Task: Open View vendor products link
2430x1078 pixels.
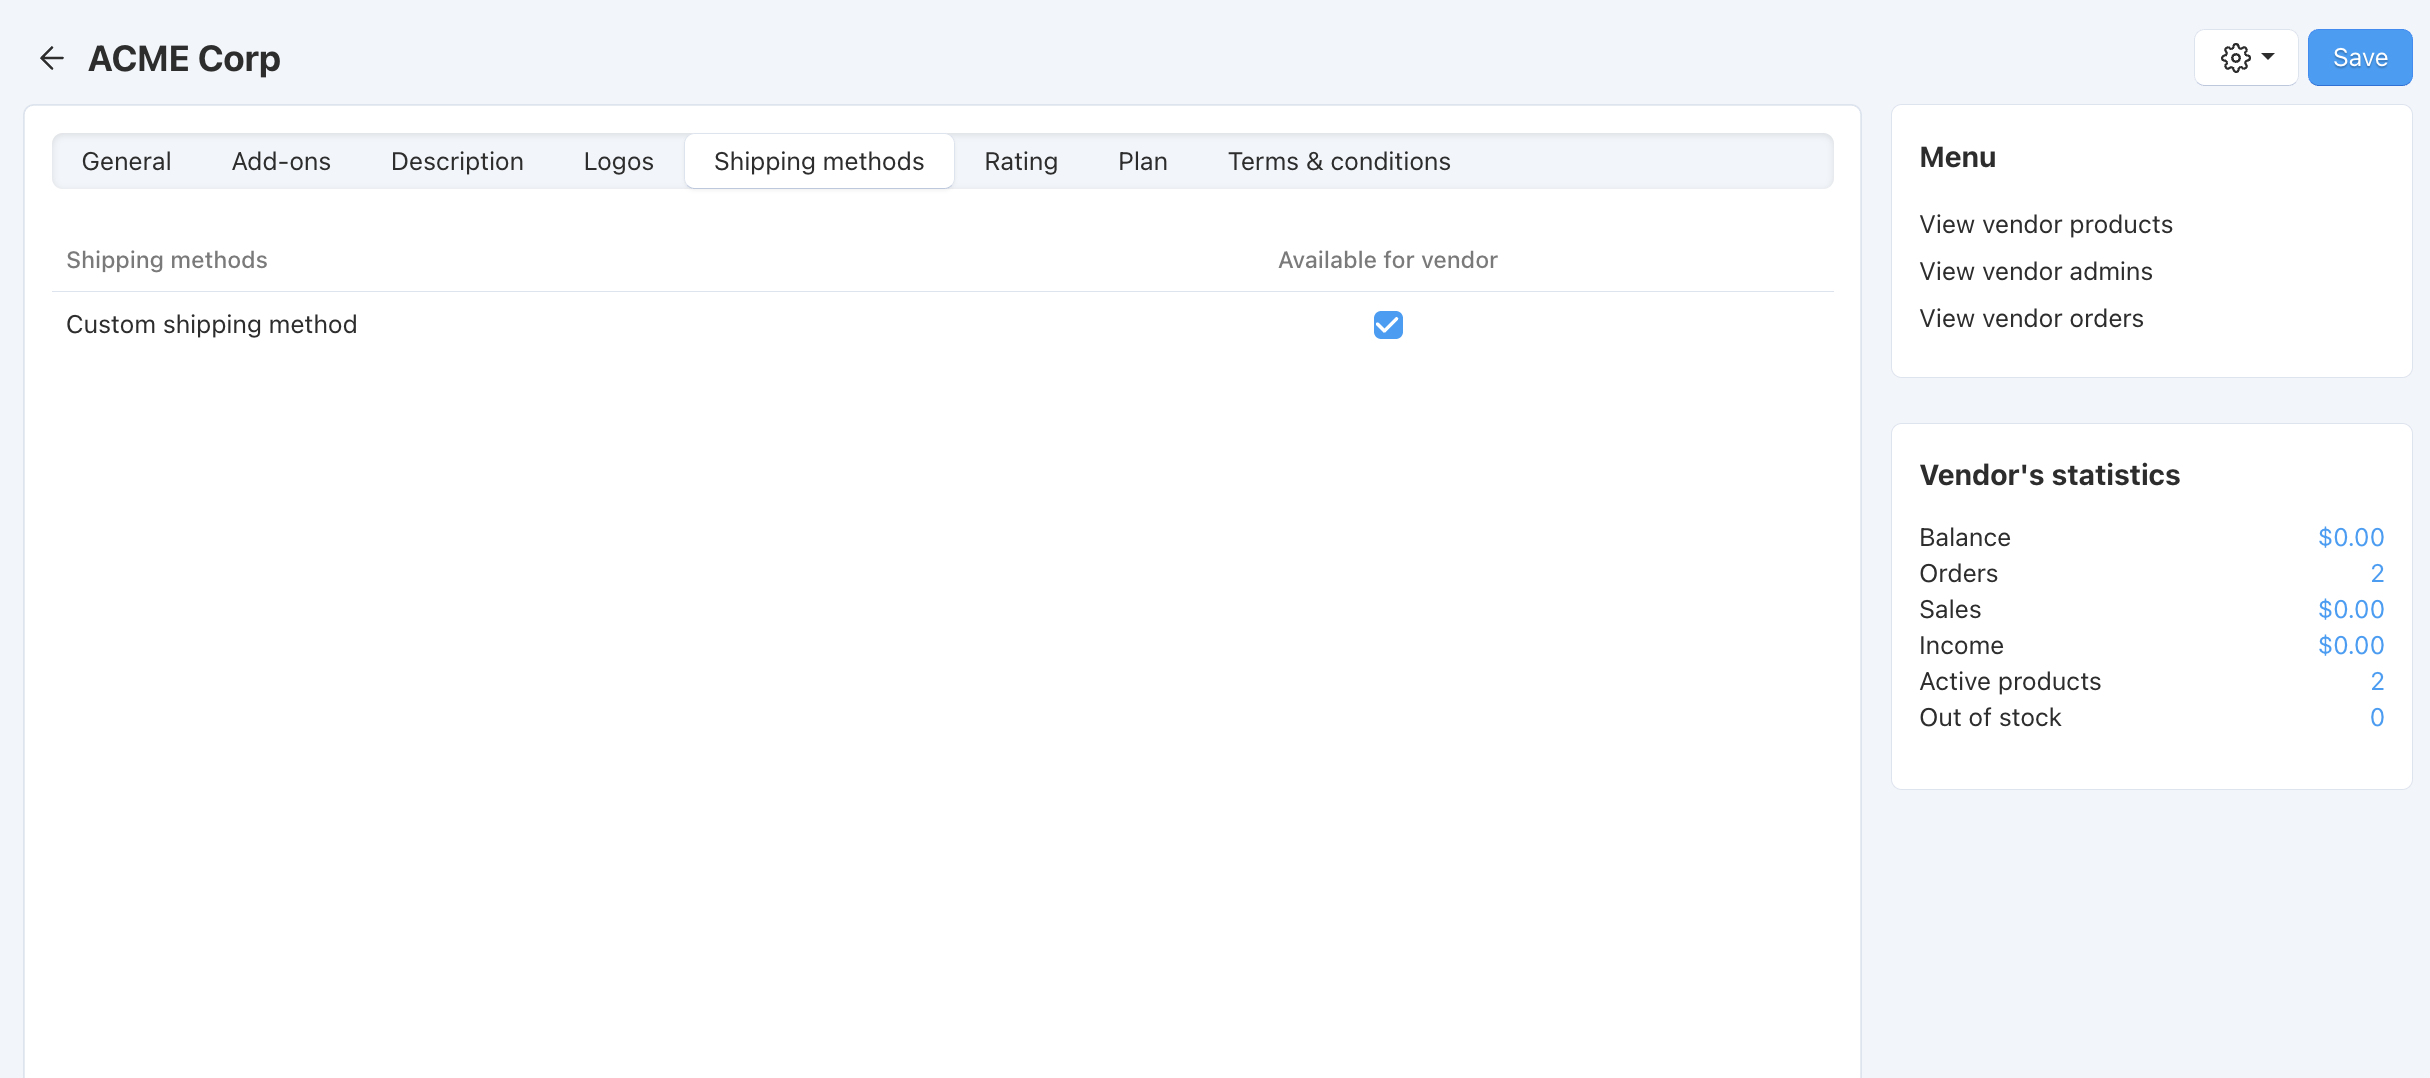Action: (x=2046, y=224)
